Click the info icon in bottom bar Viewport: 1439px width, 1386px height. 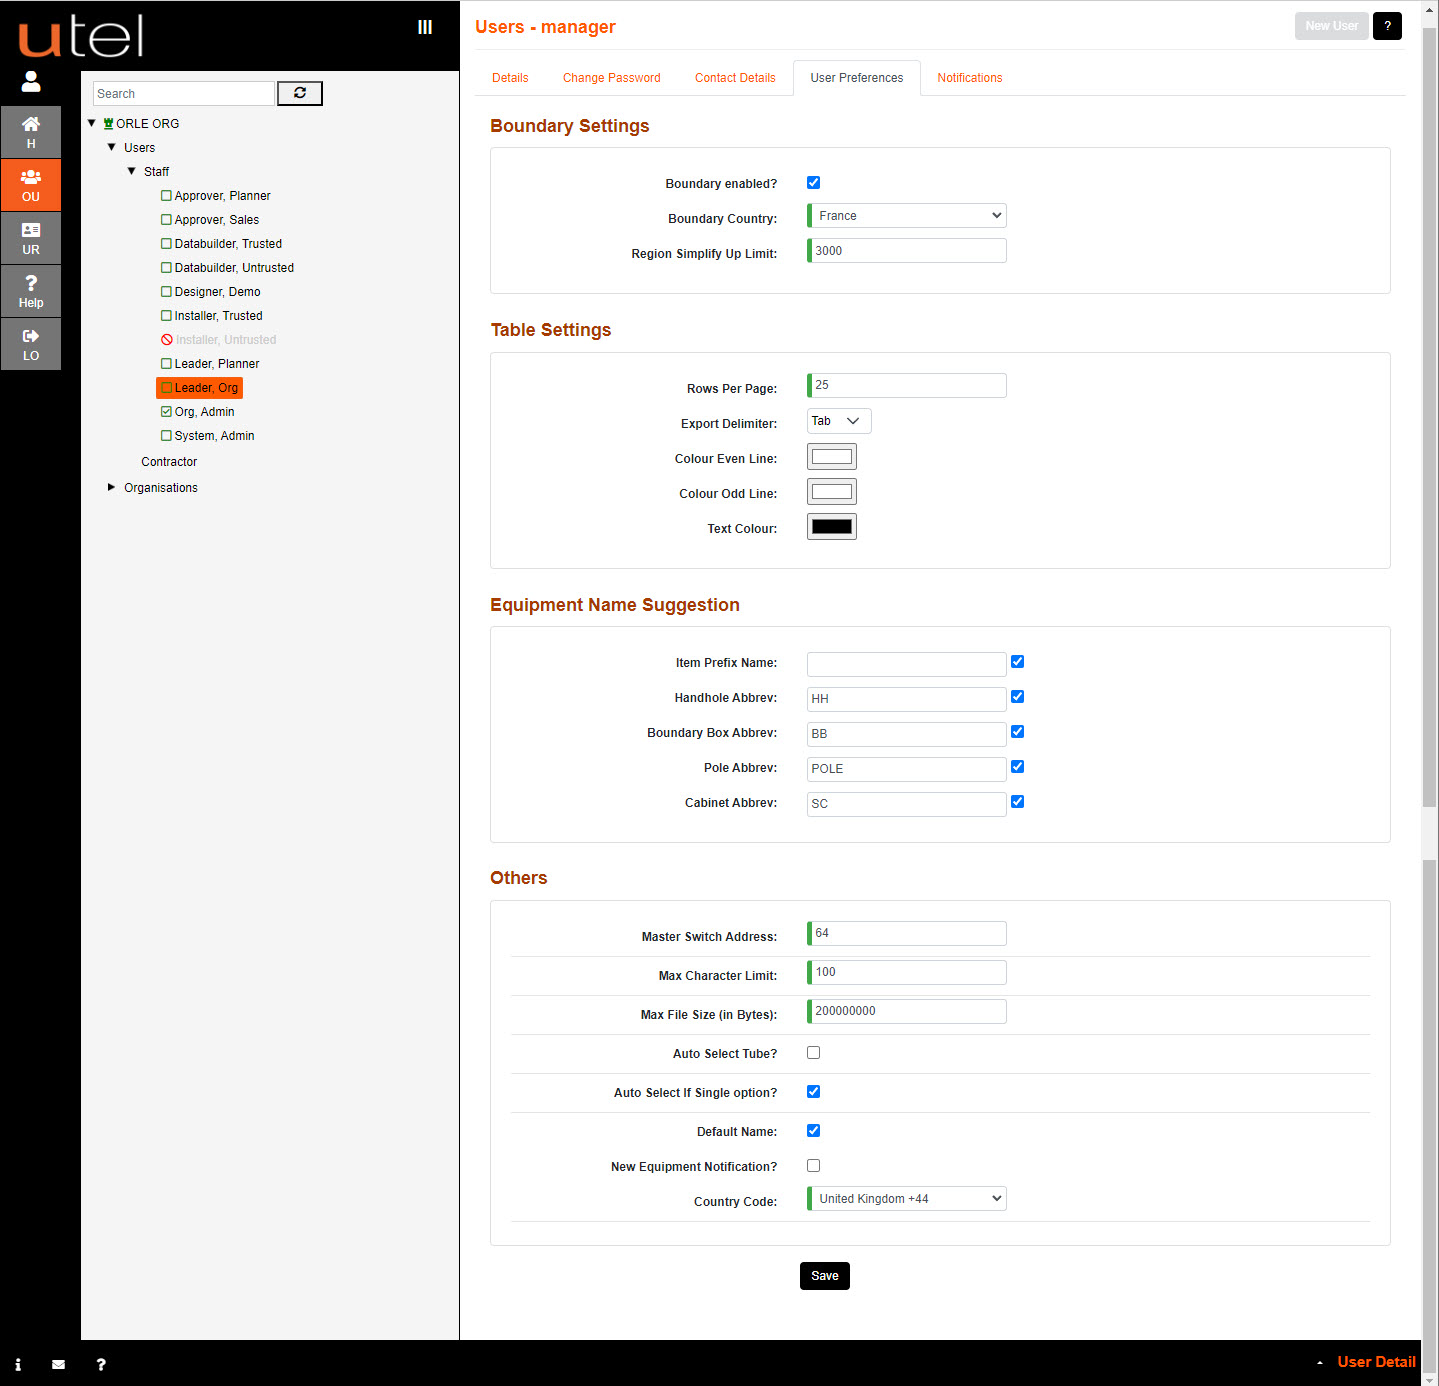[18, 1364]
